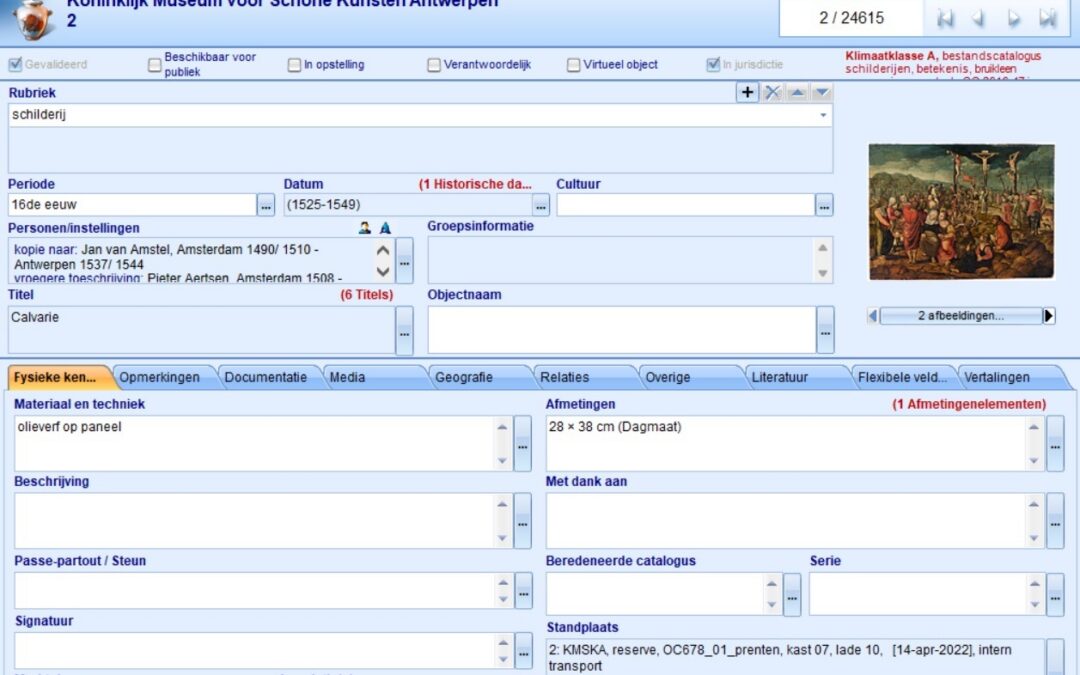Click the 2 afbeeldingen... button

(961, 315)
